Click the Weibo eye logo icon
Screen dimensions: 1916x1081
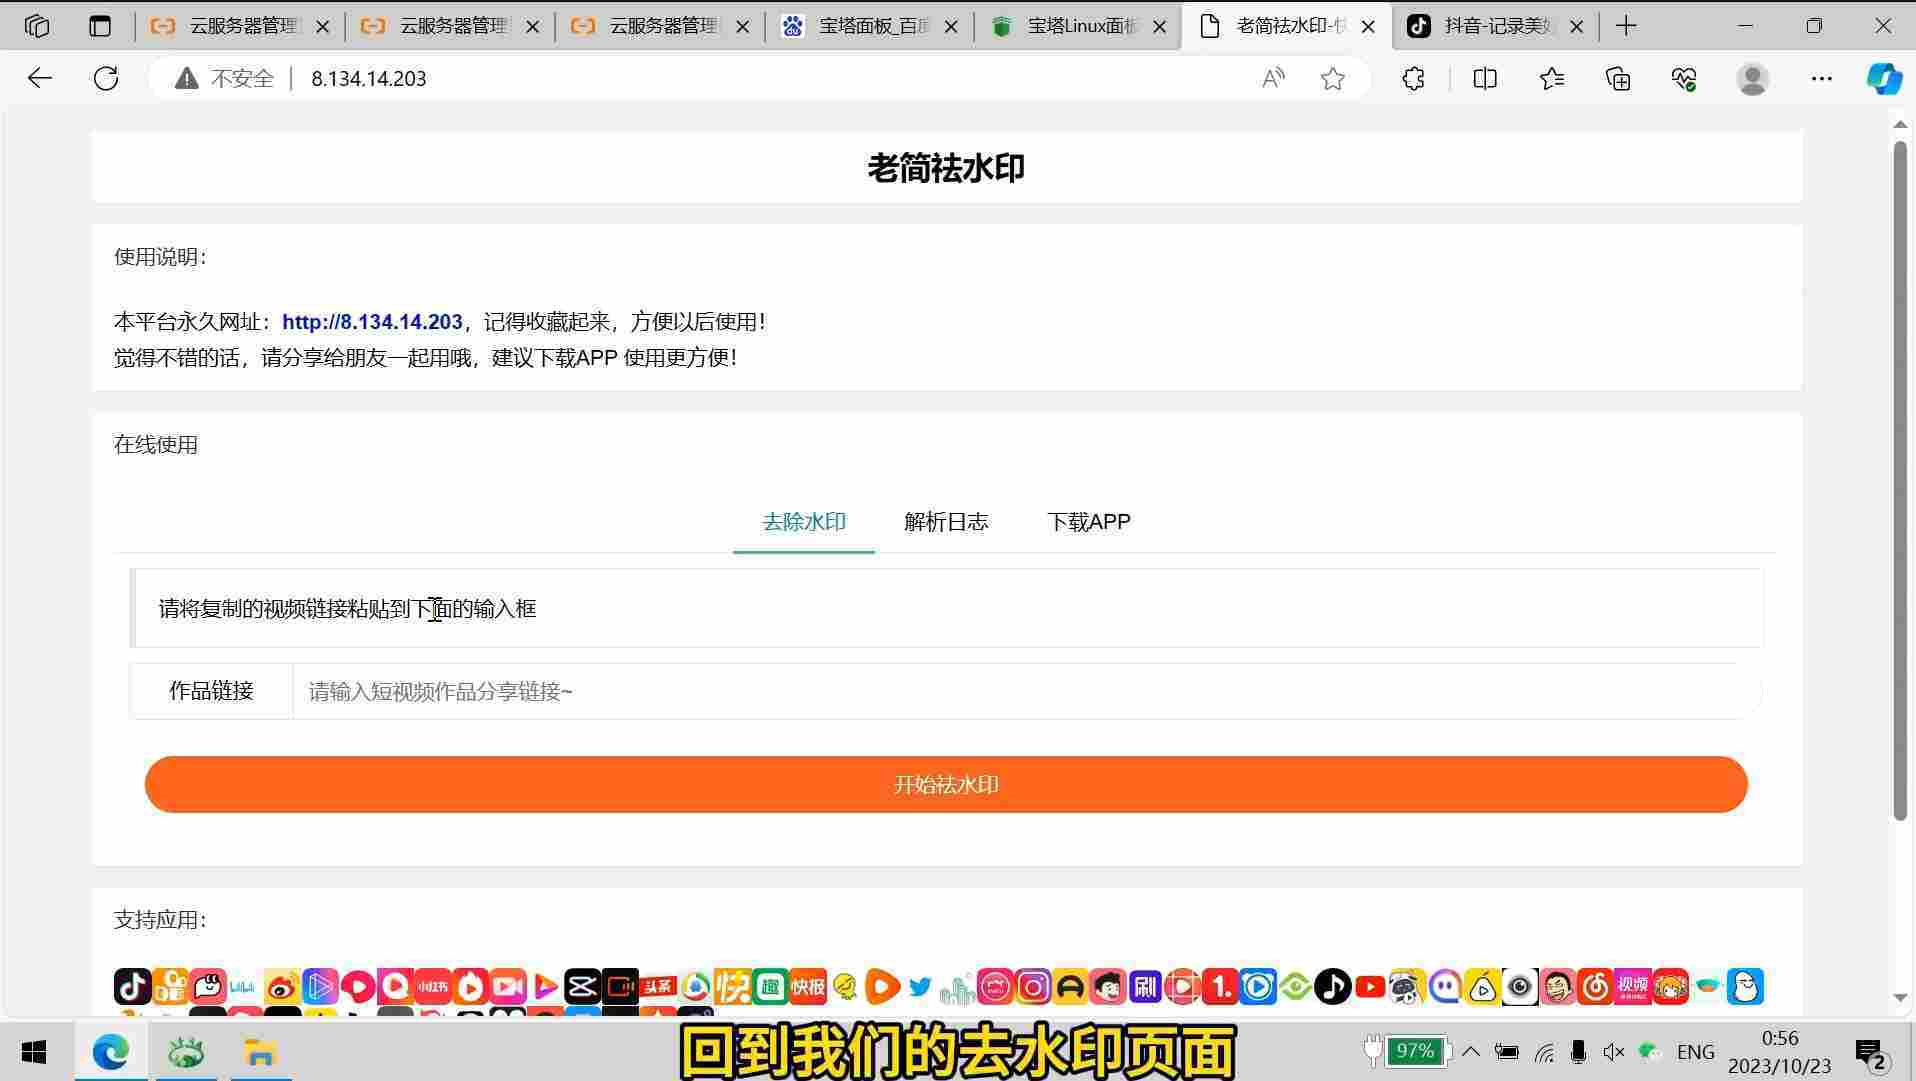(x=283, y=987)
